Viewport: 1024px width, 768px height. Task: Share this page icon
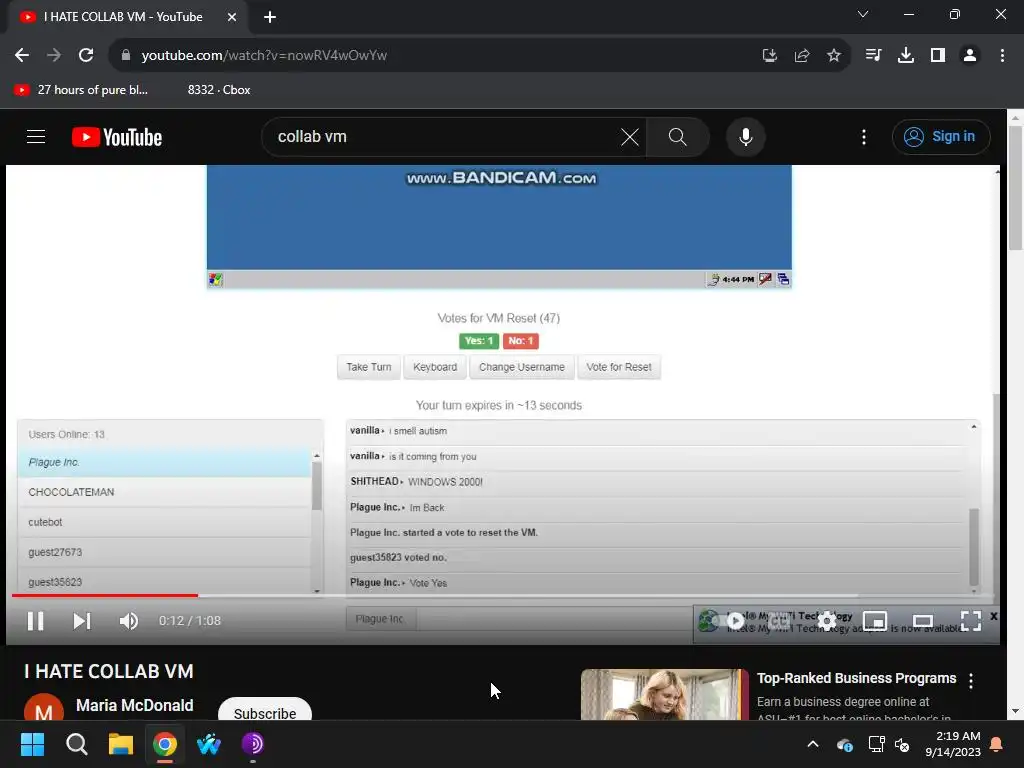pyautogui.click(x=802, y=56)
